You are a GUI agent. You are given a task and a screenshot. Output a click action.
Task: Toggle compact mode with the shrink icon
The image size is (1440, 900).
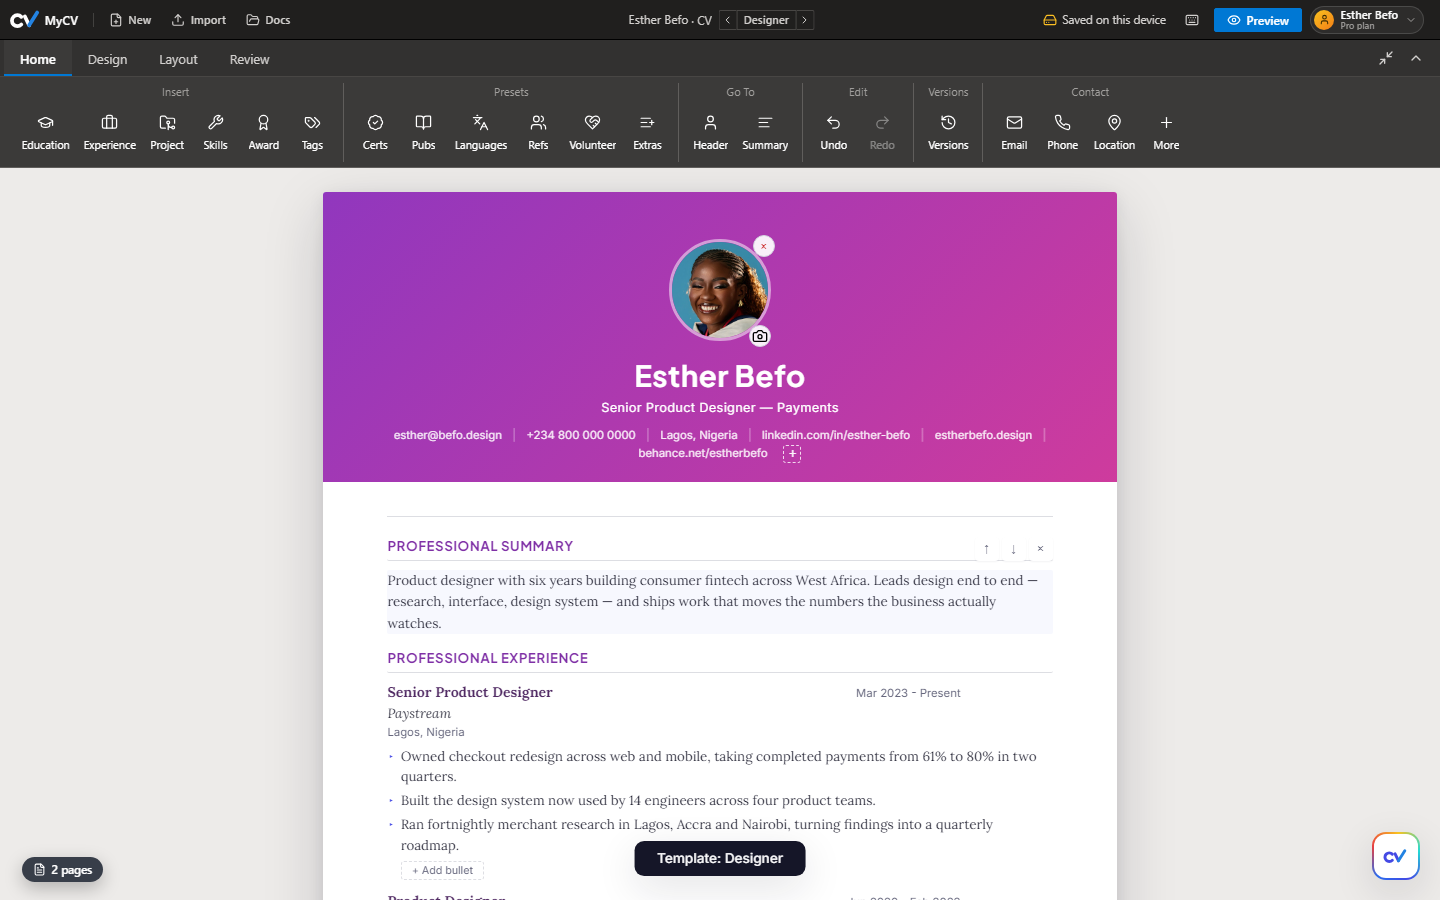[x=1386, y=59]
